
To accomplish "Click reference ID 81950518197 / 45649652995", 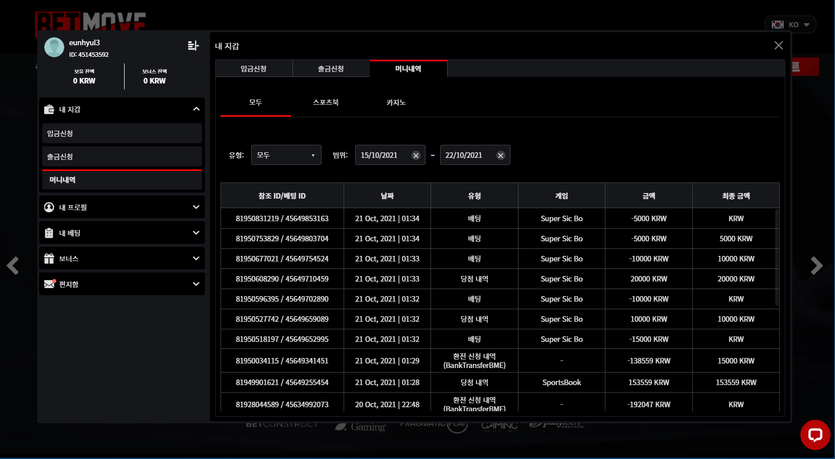I will pos(282,339).
